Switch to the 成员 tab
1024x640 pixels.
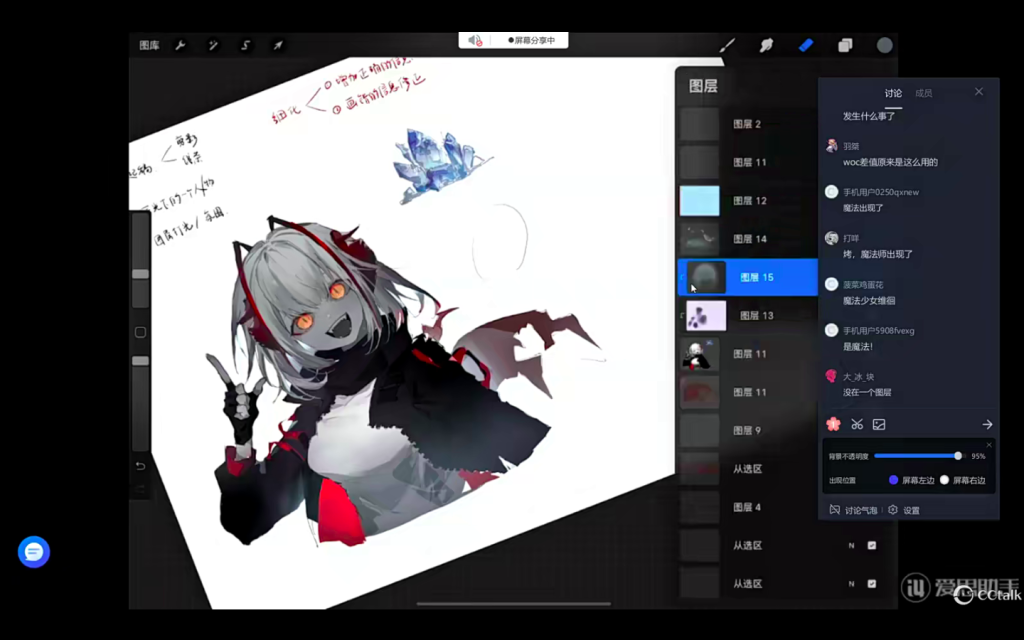923,93
